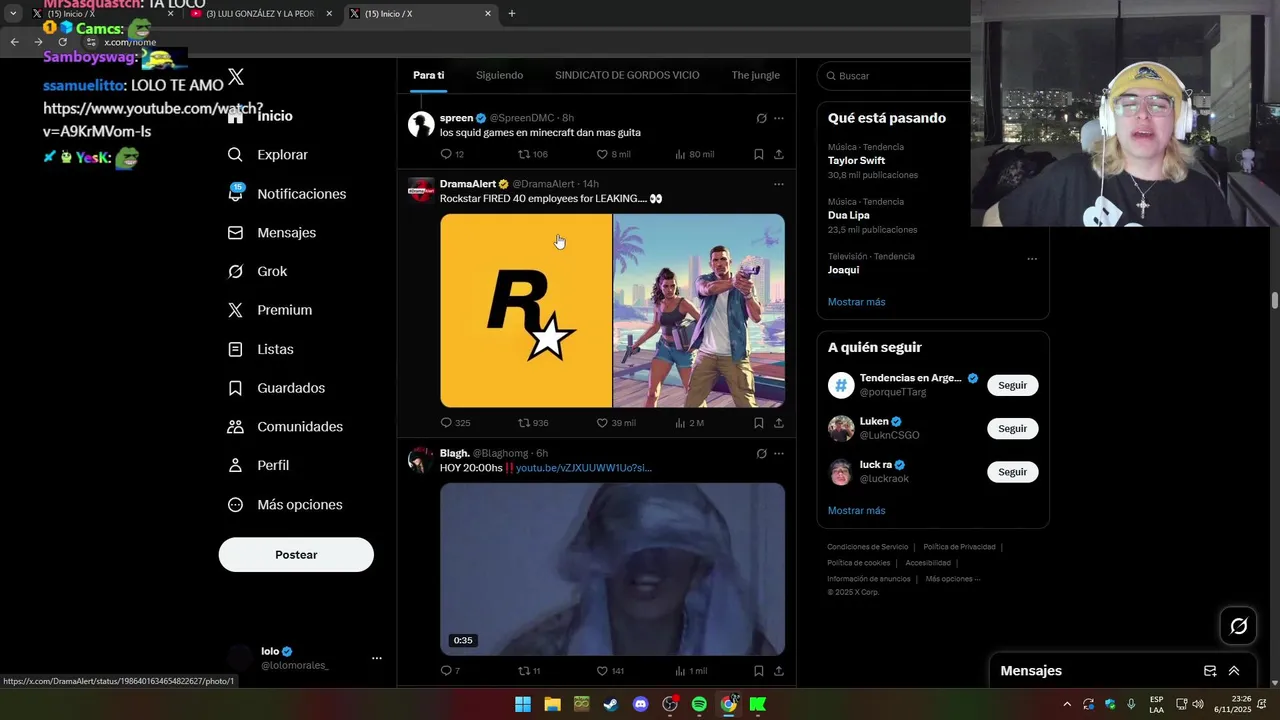Follow luck ra account
The image size is (1280, 720).
(1012, 472)
